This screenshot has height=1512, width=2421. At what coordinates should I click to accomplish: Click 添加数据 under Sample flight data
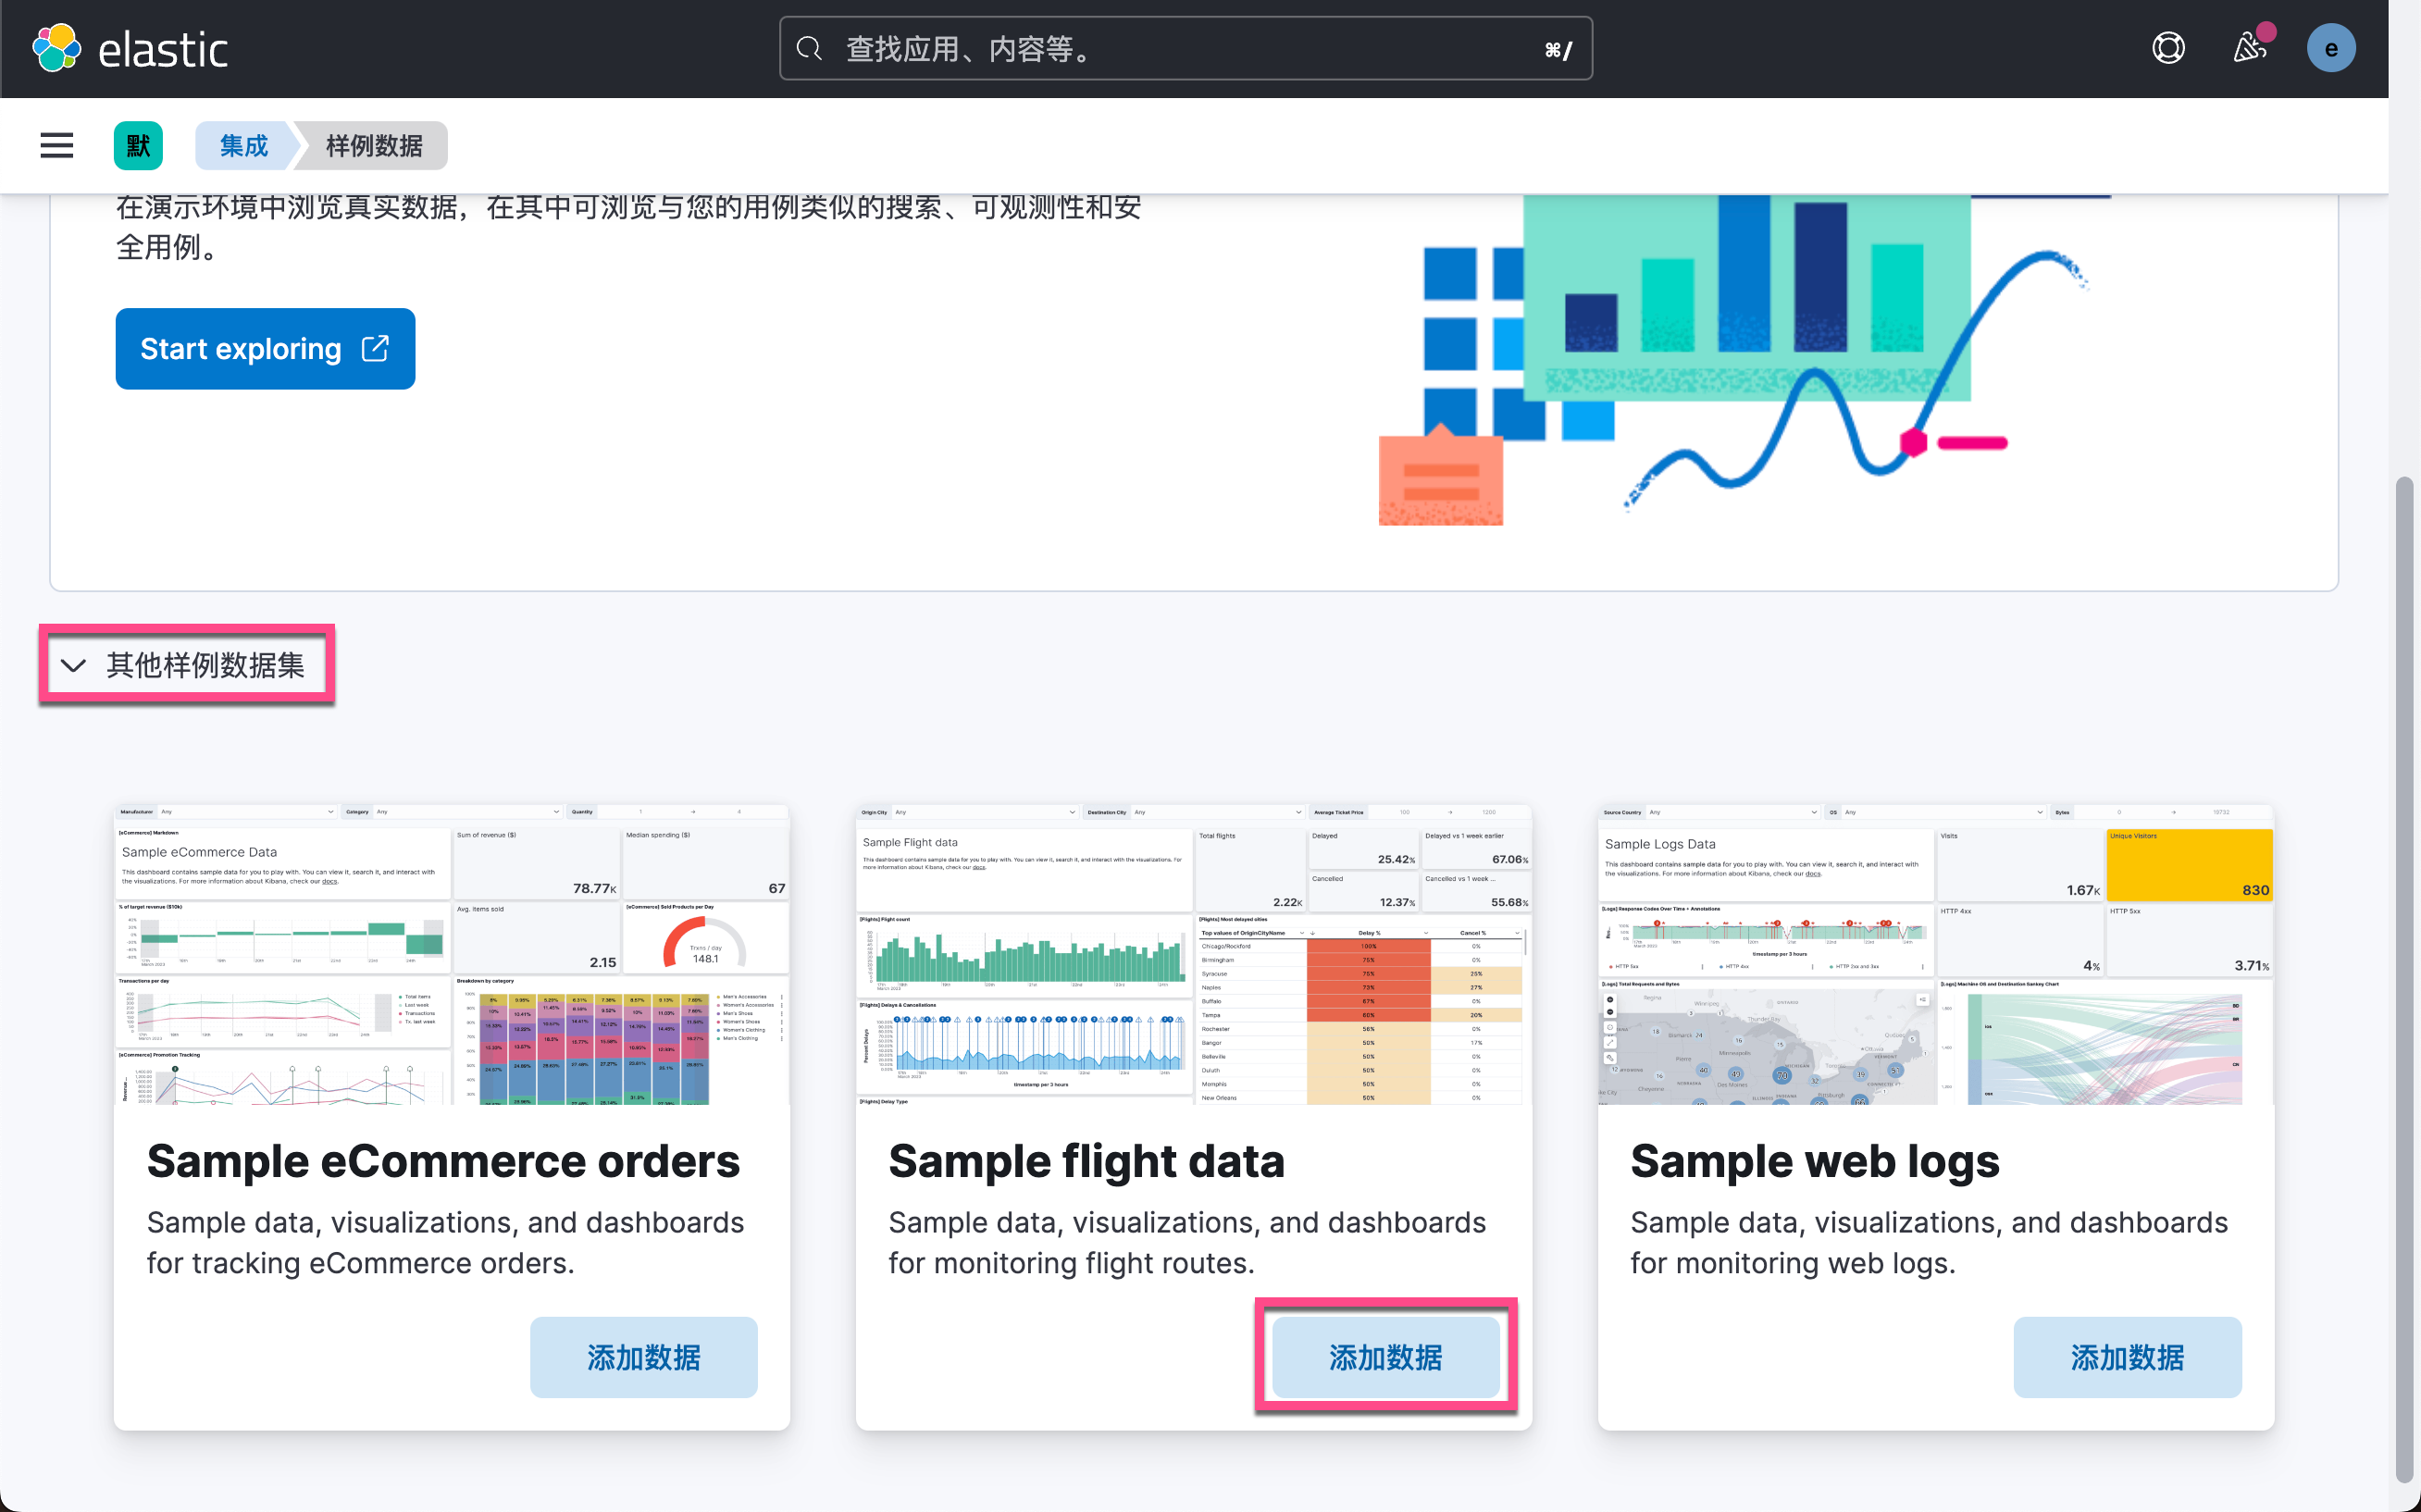click(1385, 1357)
